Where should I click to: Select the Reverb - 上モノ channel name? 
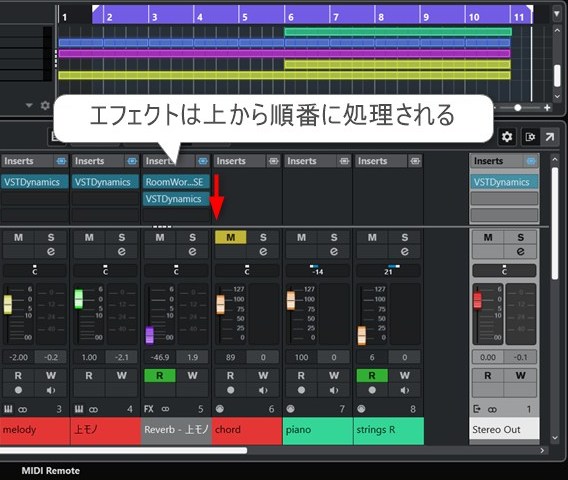(176, 430)
